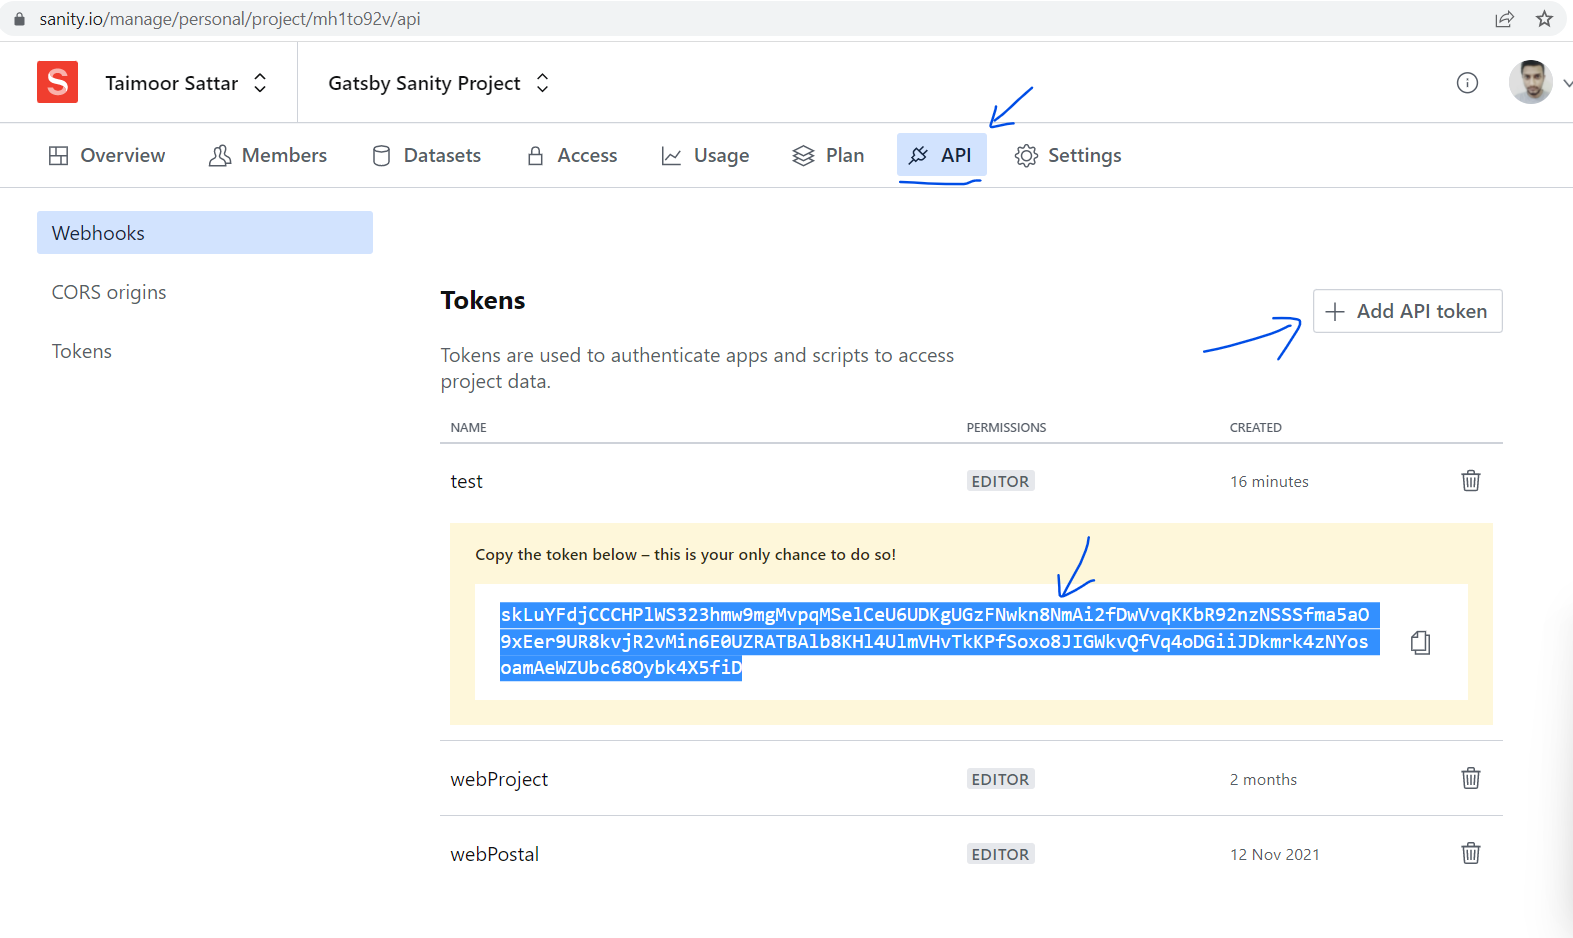
Task: Click the Sanity red S logo
Action: pyautogui.click(x=58, y=82)
